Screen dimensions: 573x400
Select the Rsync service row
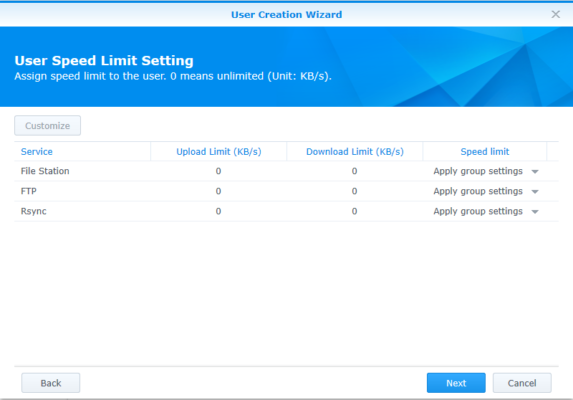(286, 211)
